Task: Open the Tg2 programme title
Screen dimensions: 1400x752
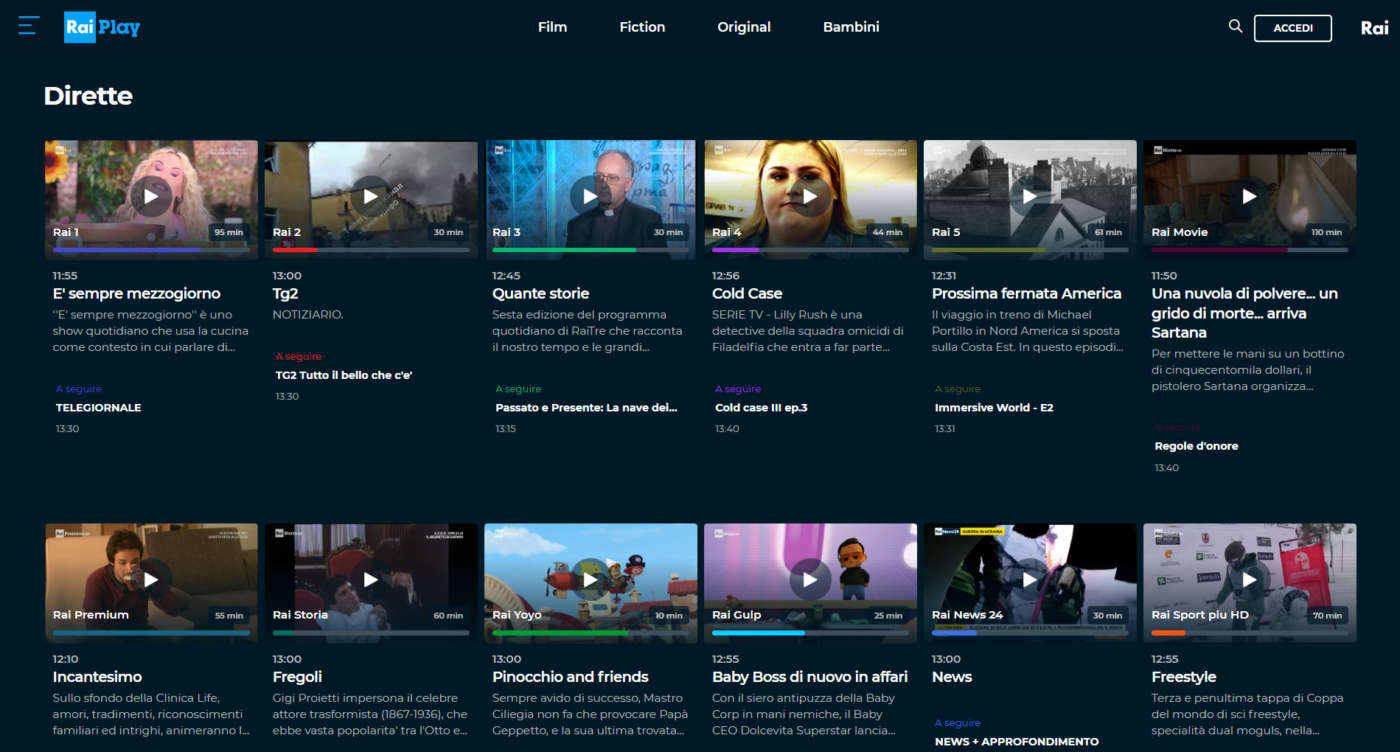Action: (x=286, y=294)
